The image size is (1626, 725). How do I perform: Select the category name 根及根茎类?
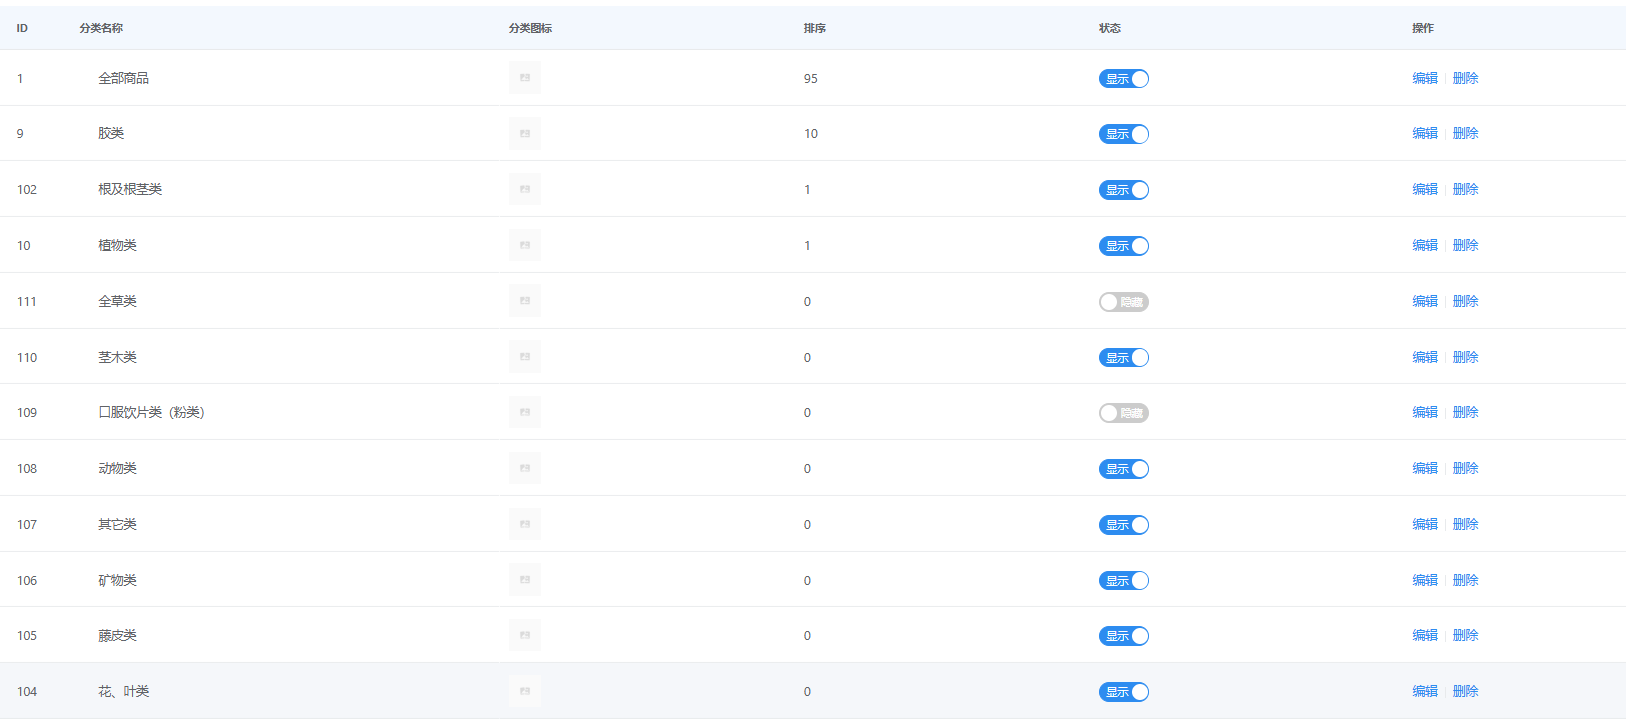(130, 189)
